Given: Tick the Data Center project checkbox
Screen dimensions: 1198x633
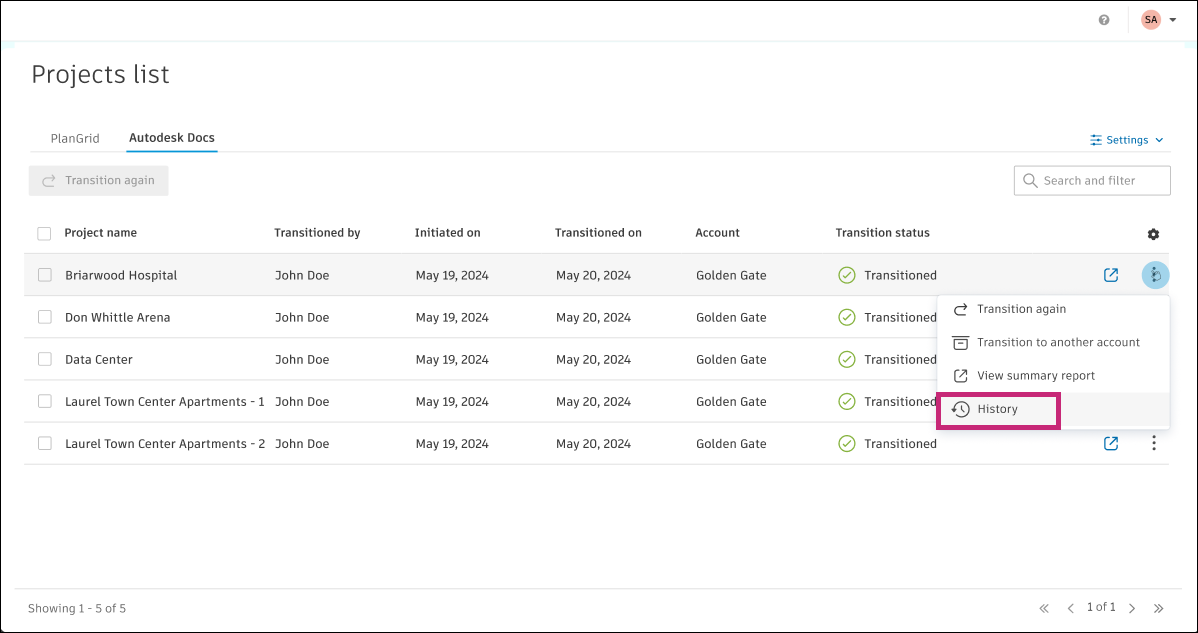Looking at the screenshot, I should [45, 359].
